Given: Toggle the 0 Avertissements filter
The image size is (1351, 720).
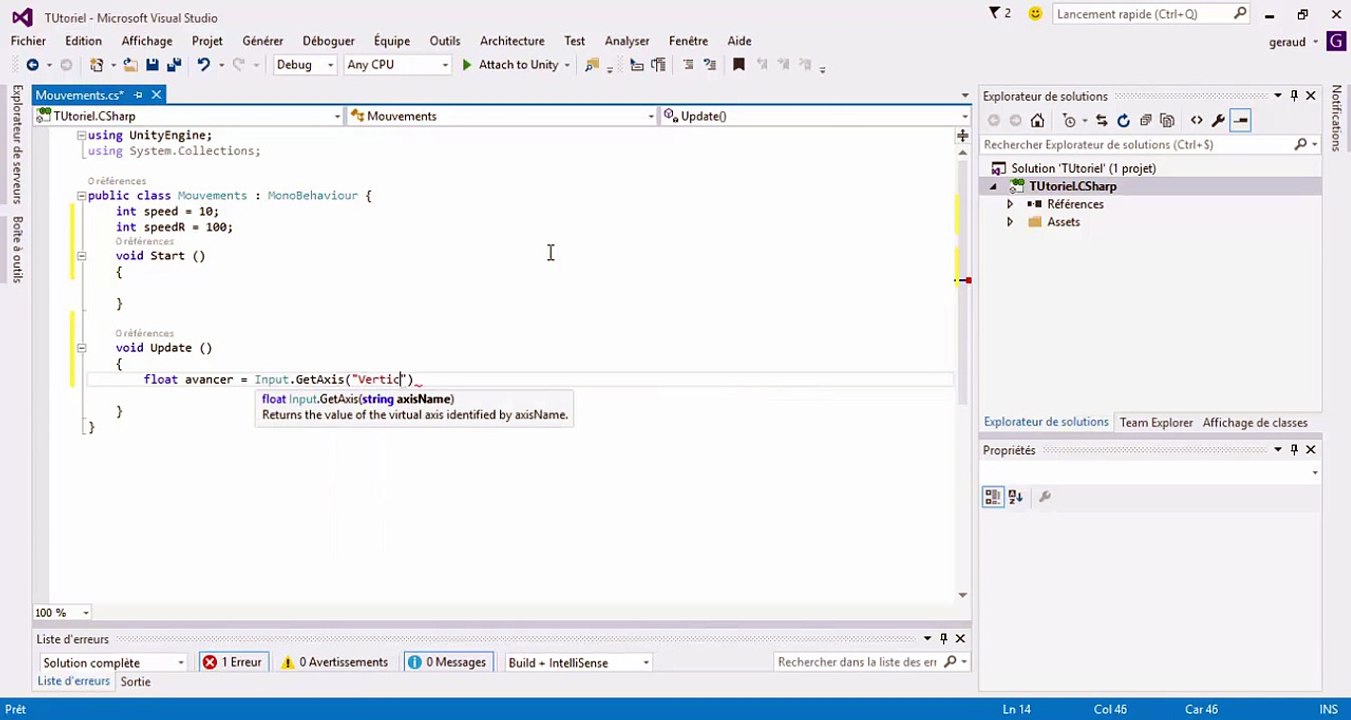Looking at the screenshot, I should click(x=334, y=662).
